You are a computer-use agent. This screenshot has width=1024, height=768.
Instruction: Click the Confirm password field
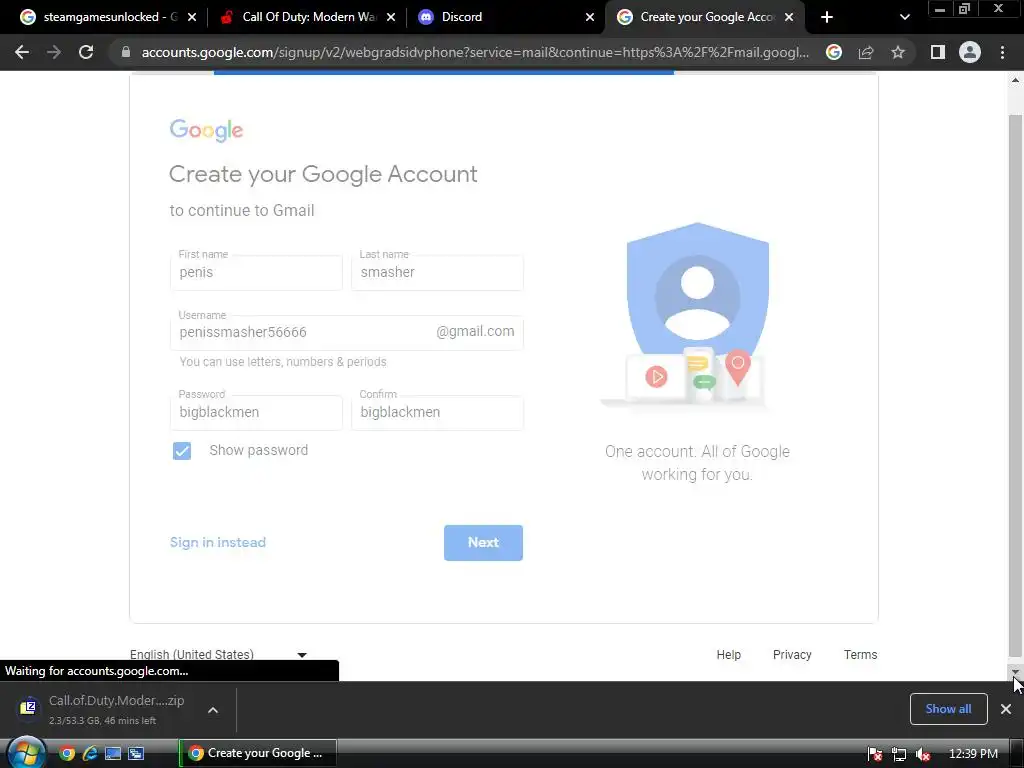(x=437, y=412)
